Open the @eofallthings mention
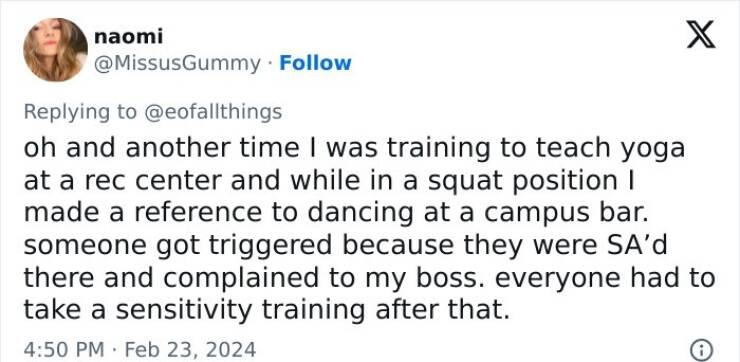This screenshot has width=740, height=362. pos(212,112)
